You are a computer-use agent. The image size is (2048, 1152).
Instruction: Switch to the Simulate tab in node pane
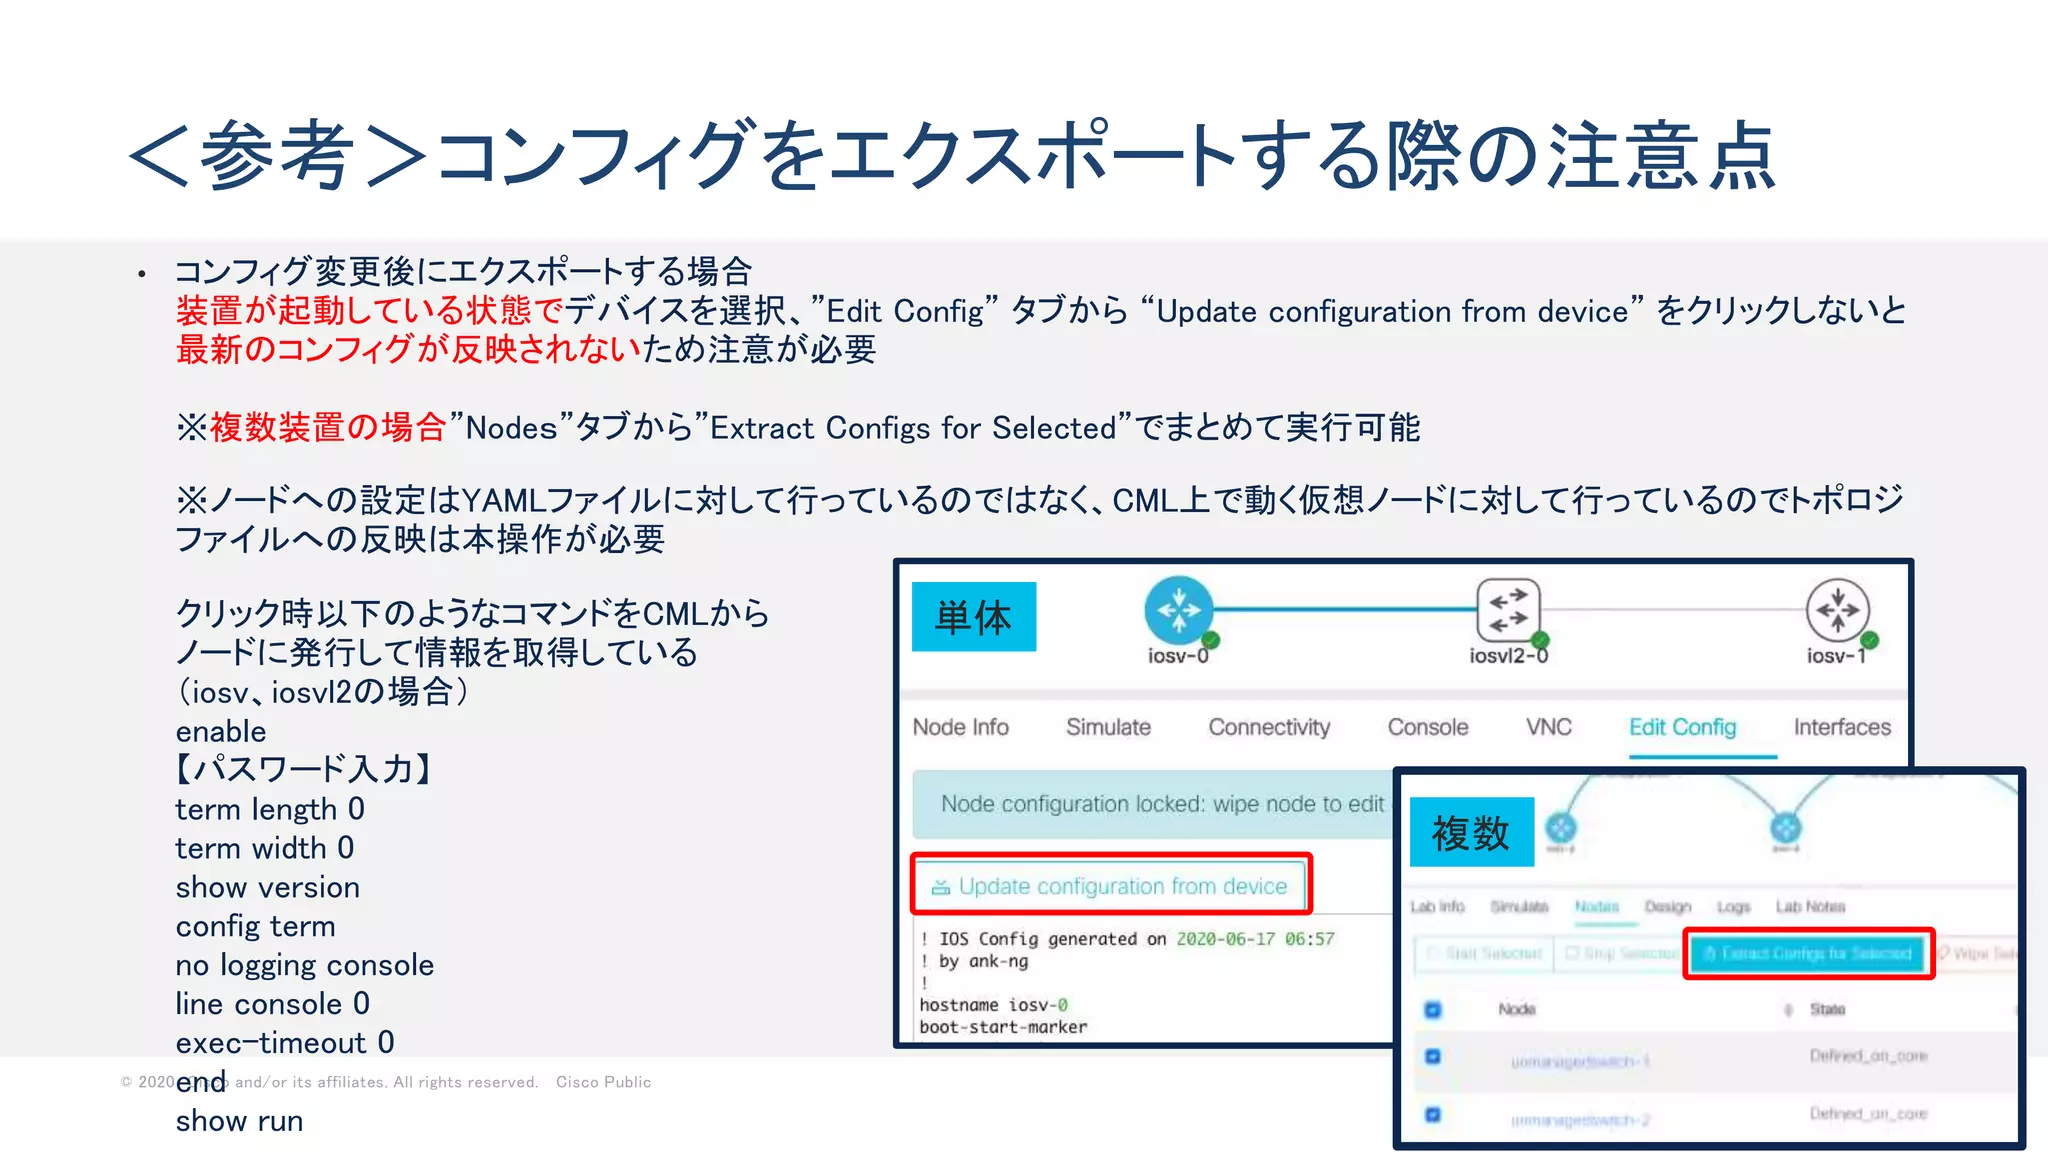pyautogui.click(x=1108, y=727)
